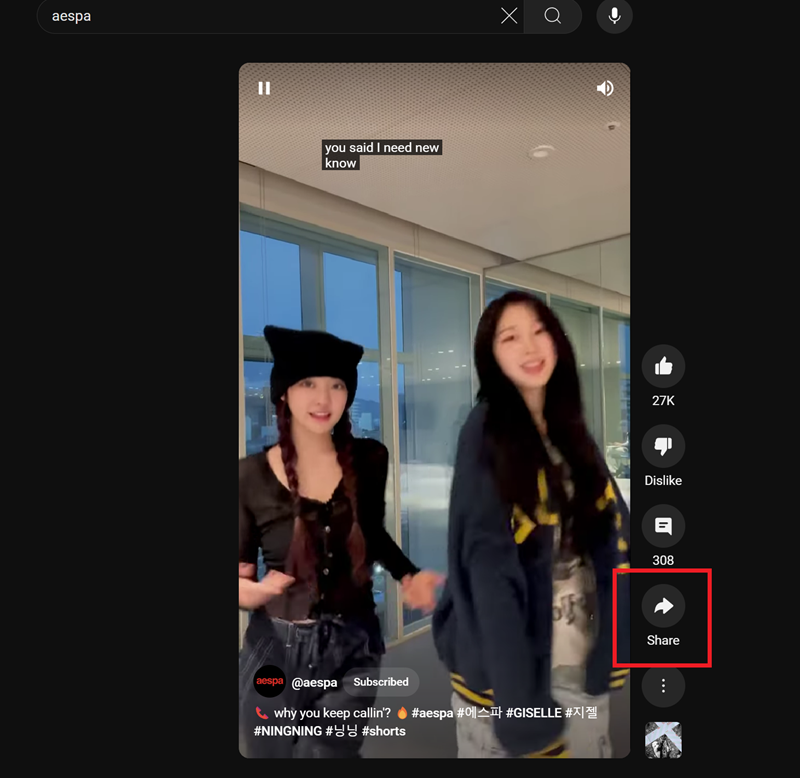The width and height of the screenshot is (800, 778).
Task: Expand the three-dot more options menu
Action: (x=663, y=686)
